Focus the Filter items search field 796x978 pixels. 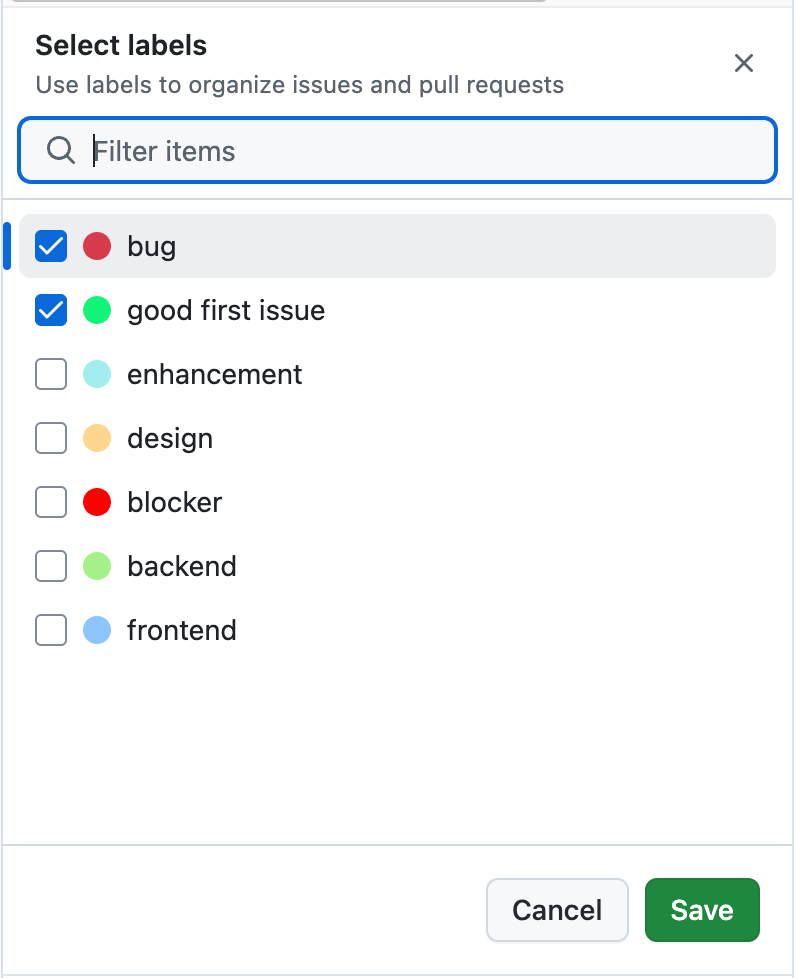(420, 151)
